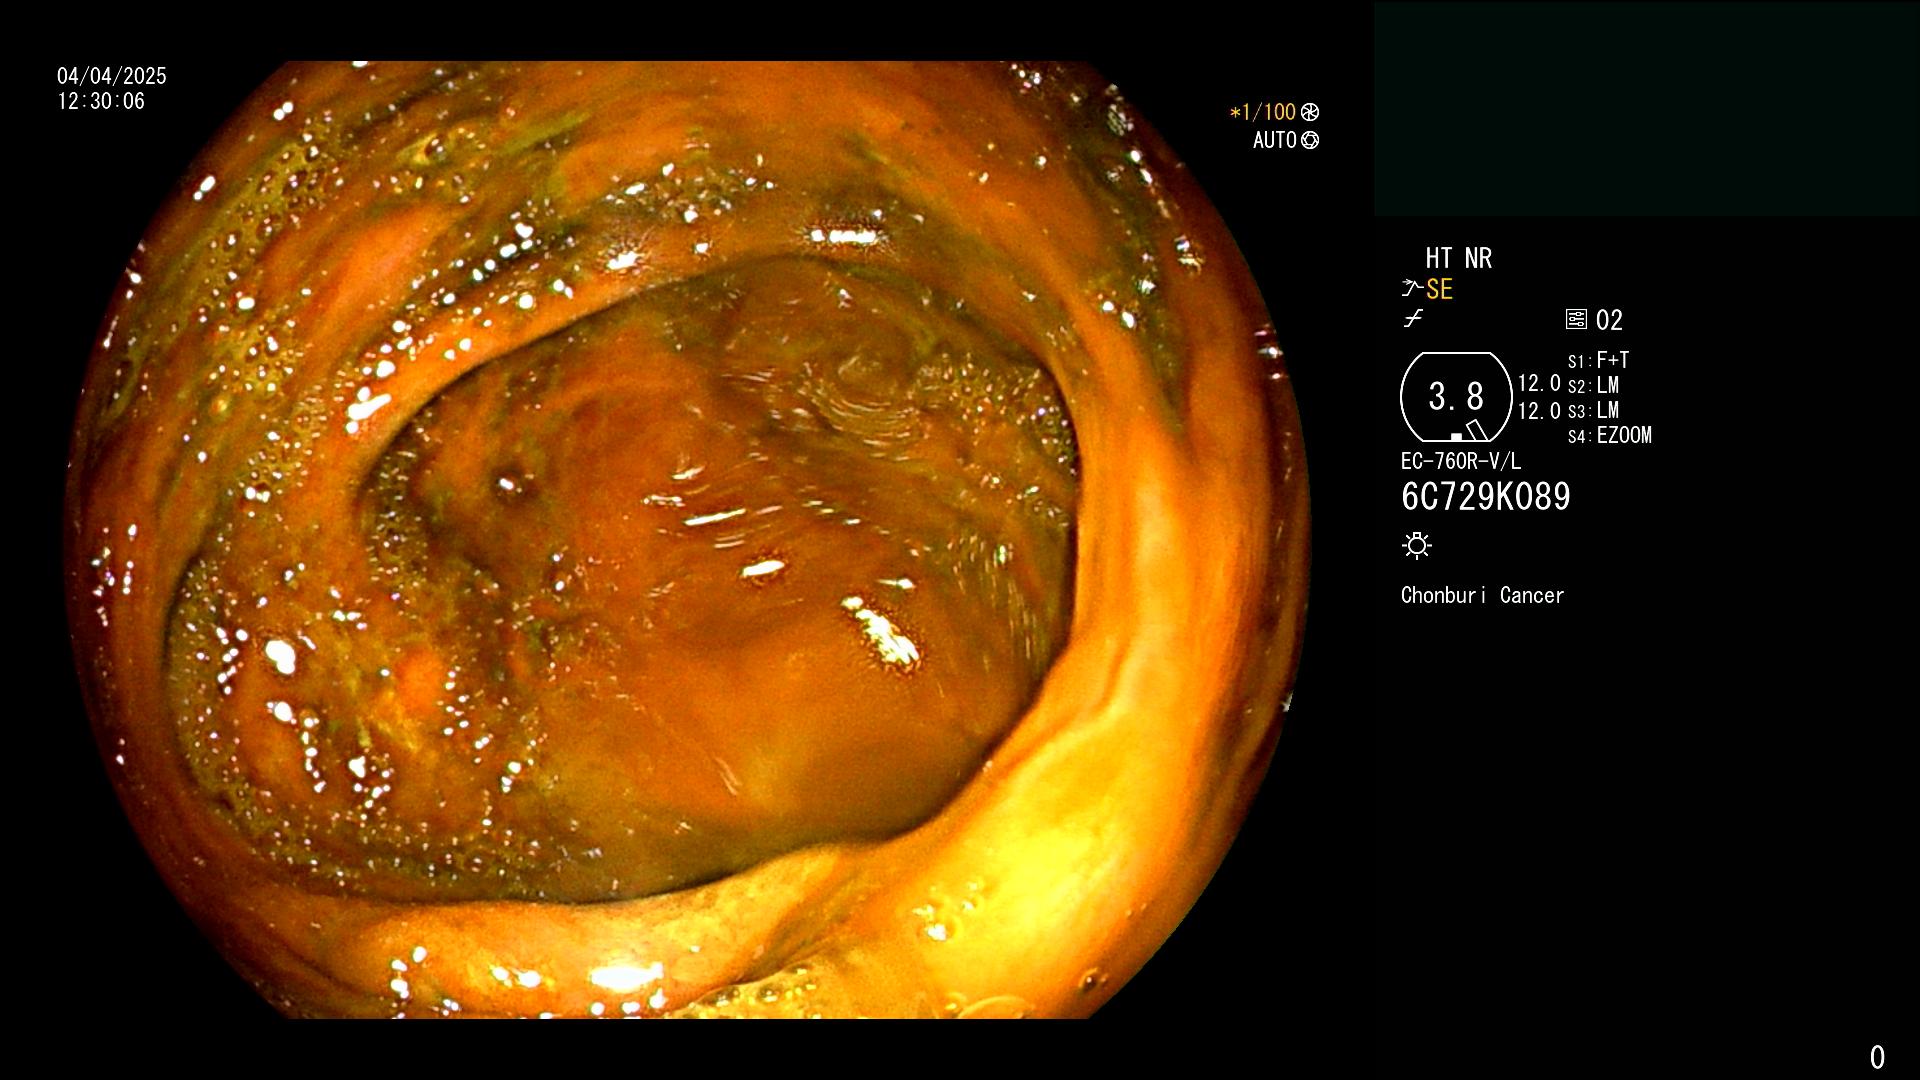Click the upper 12.0 value

pyautogui.click(x=1539, y=383)
